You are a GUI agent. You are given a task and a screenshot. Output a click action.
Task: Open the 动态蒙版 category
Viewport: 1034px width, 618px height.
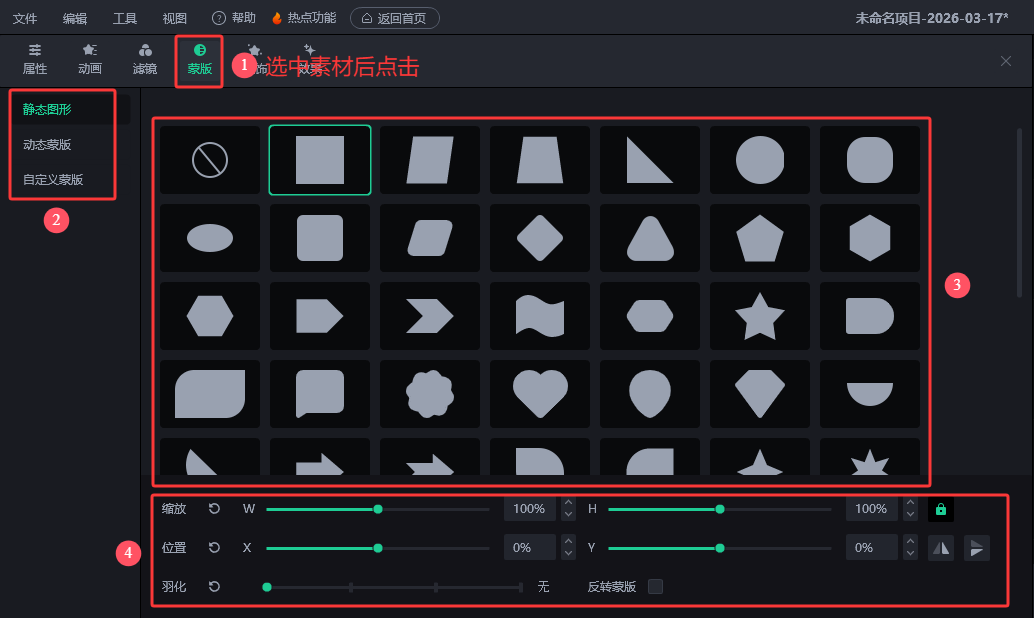pyautogui.click(x=47, y=144)
